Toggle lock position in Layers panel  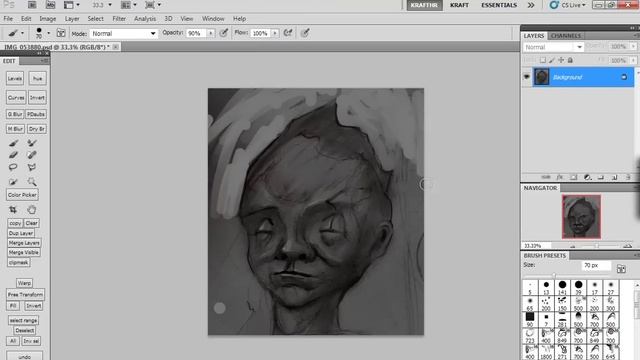(x=561, y=60)
